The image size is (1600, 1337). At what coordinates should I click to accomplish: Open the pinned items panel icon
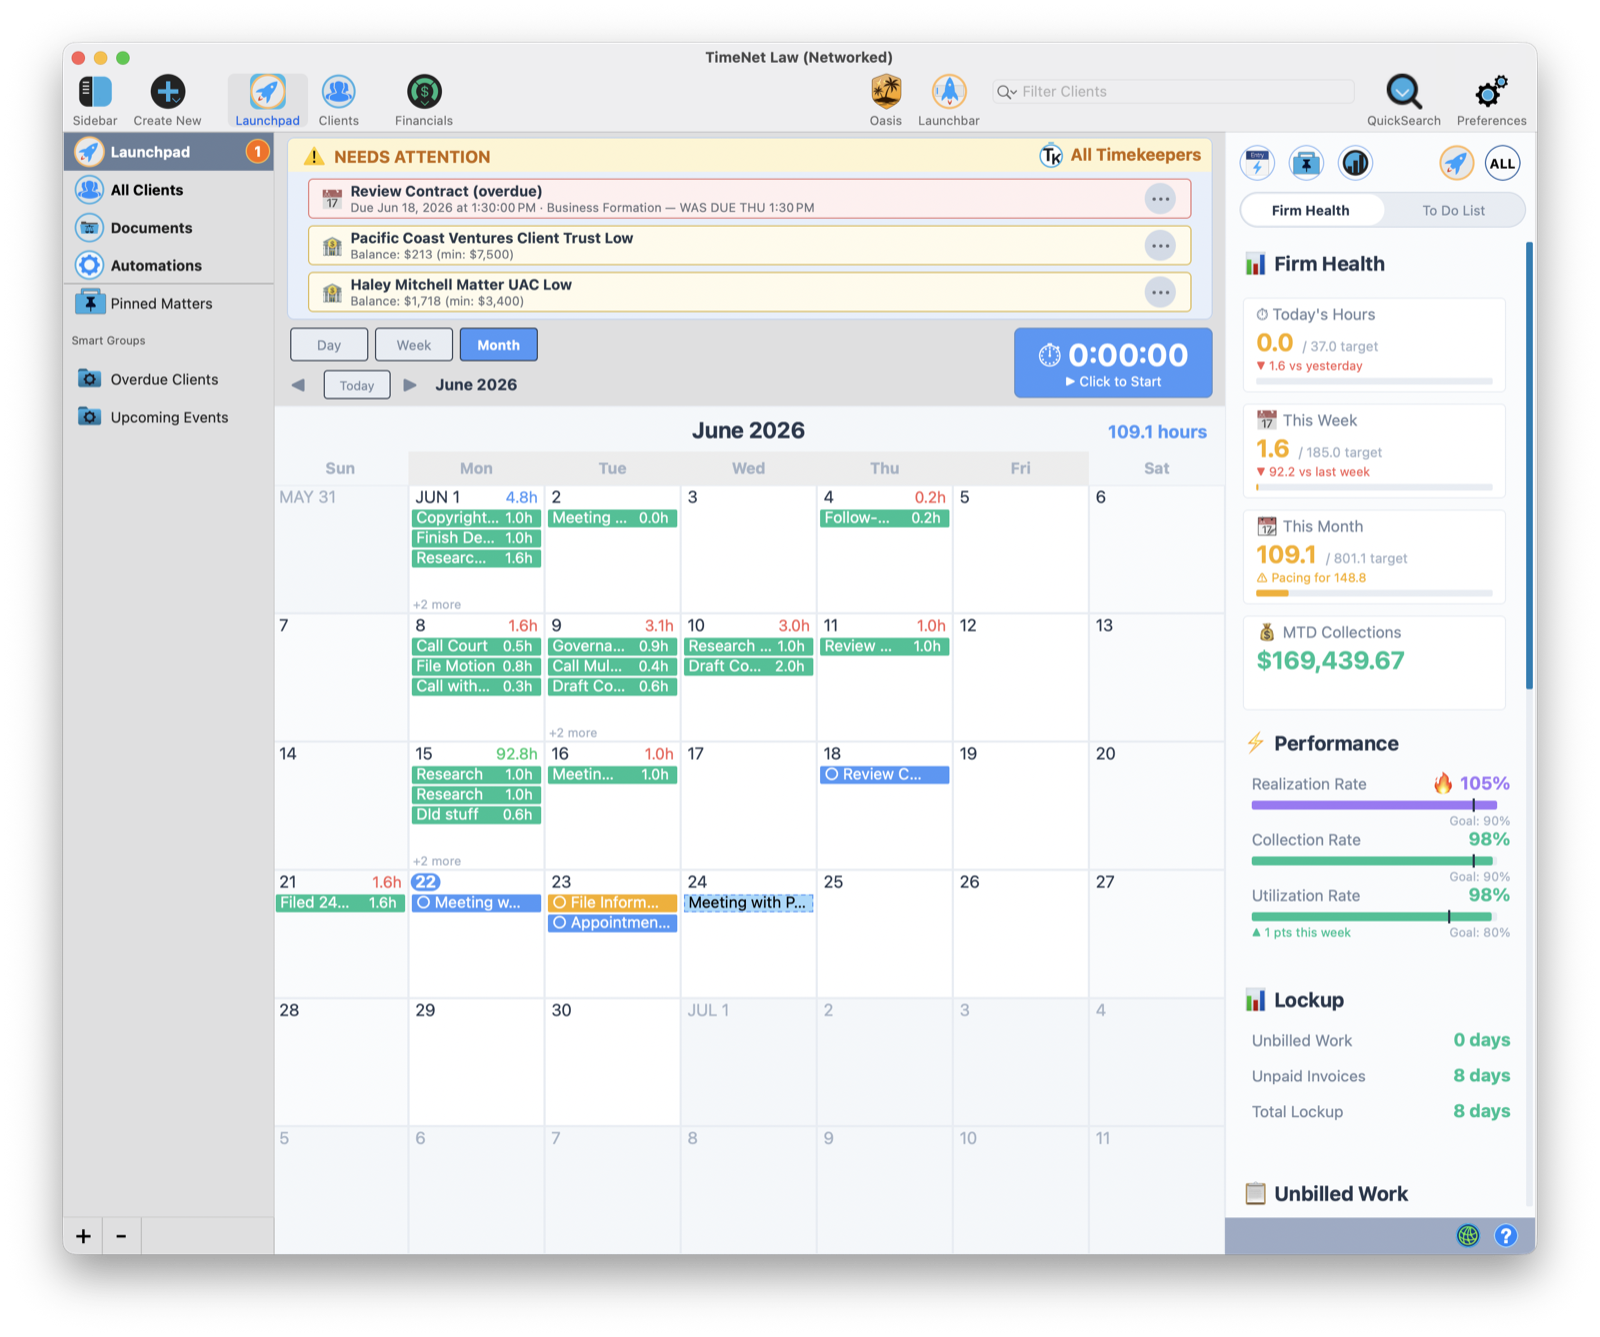click(x=1306, y=163)
